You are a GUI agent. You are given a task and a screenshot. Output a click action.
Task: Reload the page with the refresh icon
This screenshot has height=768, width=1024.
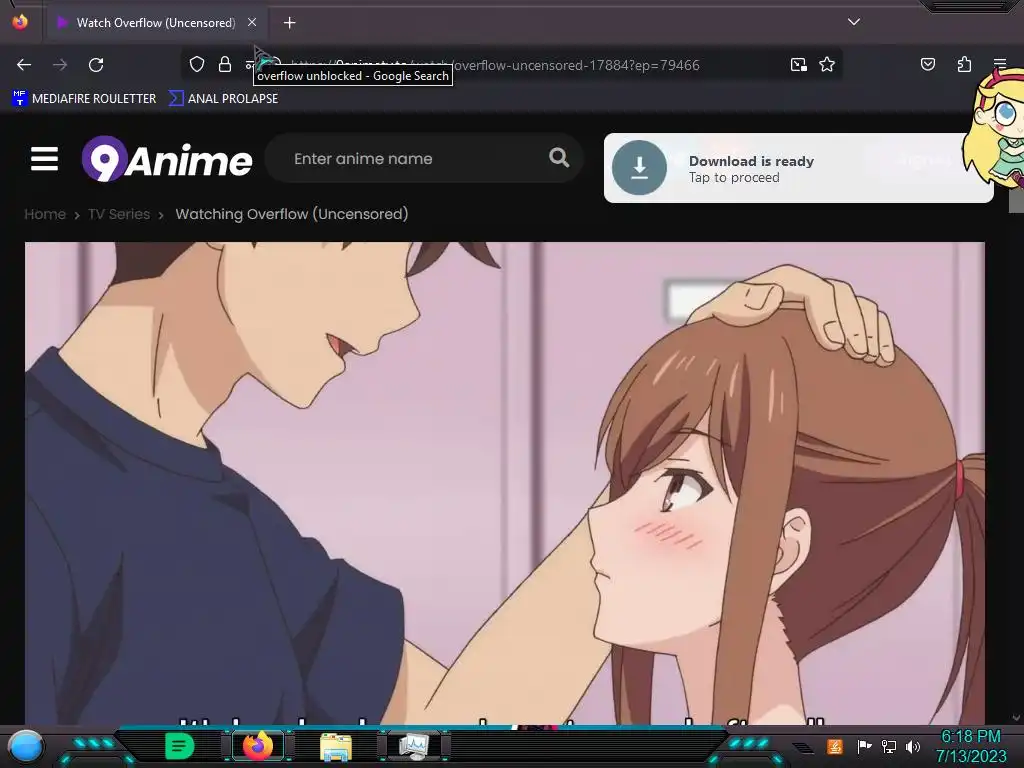point(96,65)
